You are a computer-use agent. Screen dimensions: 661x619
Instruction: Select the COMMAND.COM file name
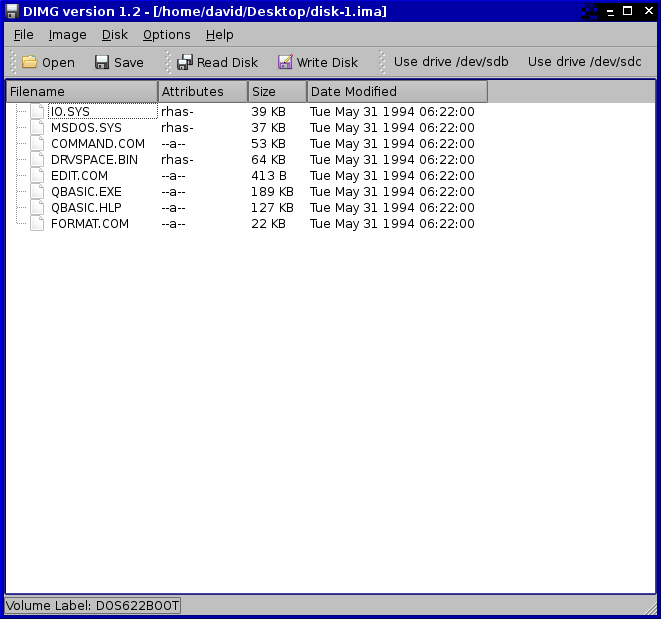[x=98, y=144]
